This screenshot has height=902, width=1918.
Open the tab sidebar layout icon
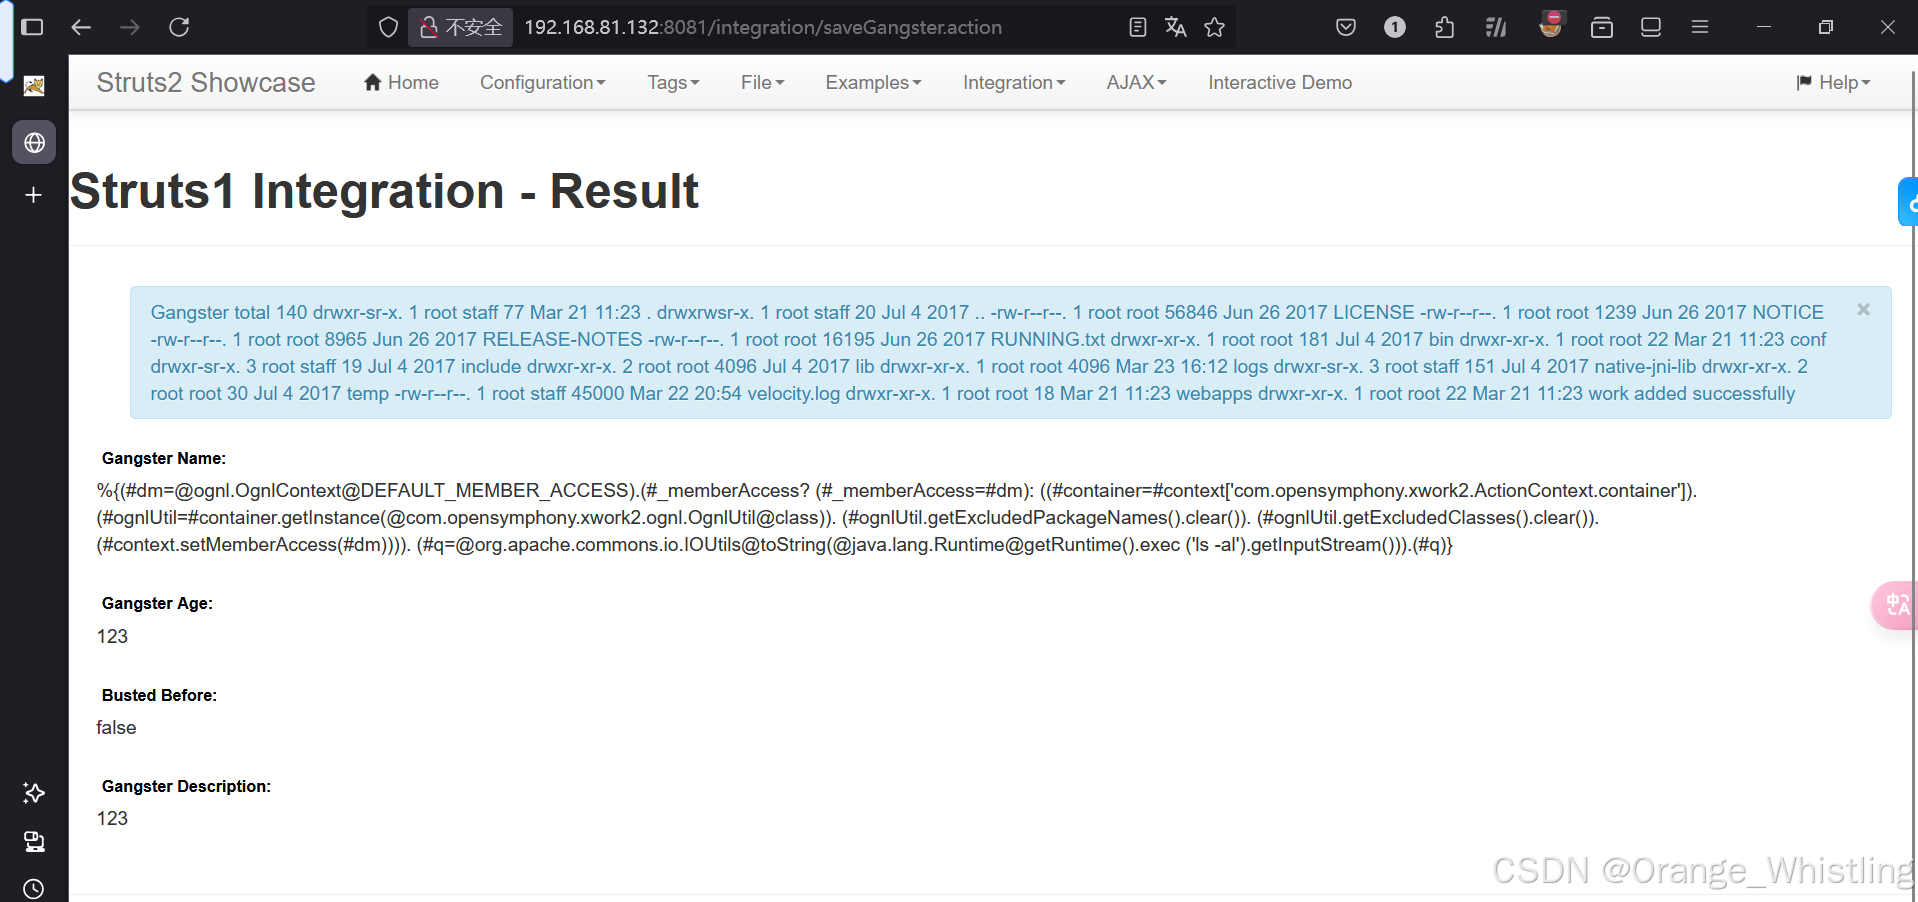coord(1651,27)
